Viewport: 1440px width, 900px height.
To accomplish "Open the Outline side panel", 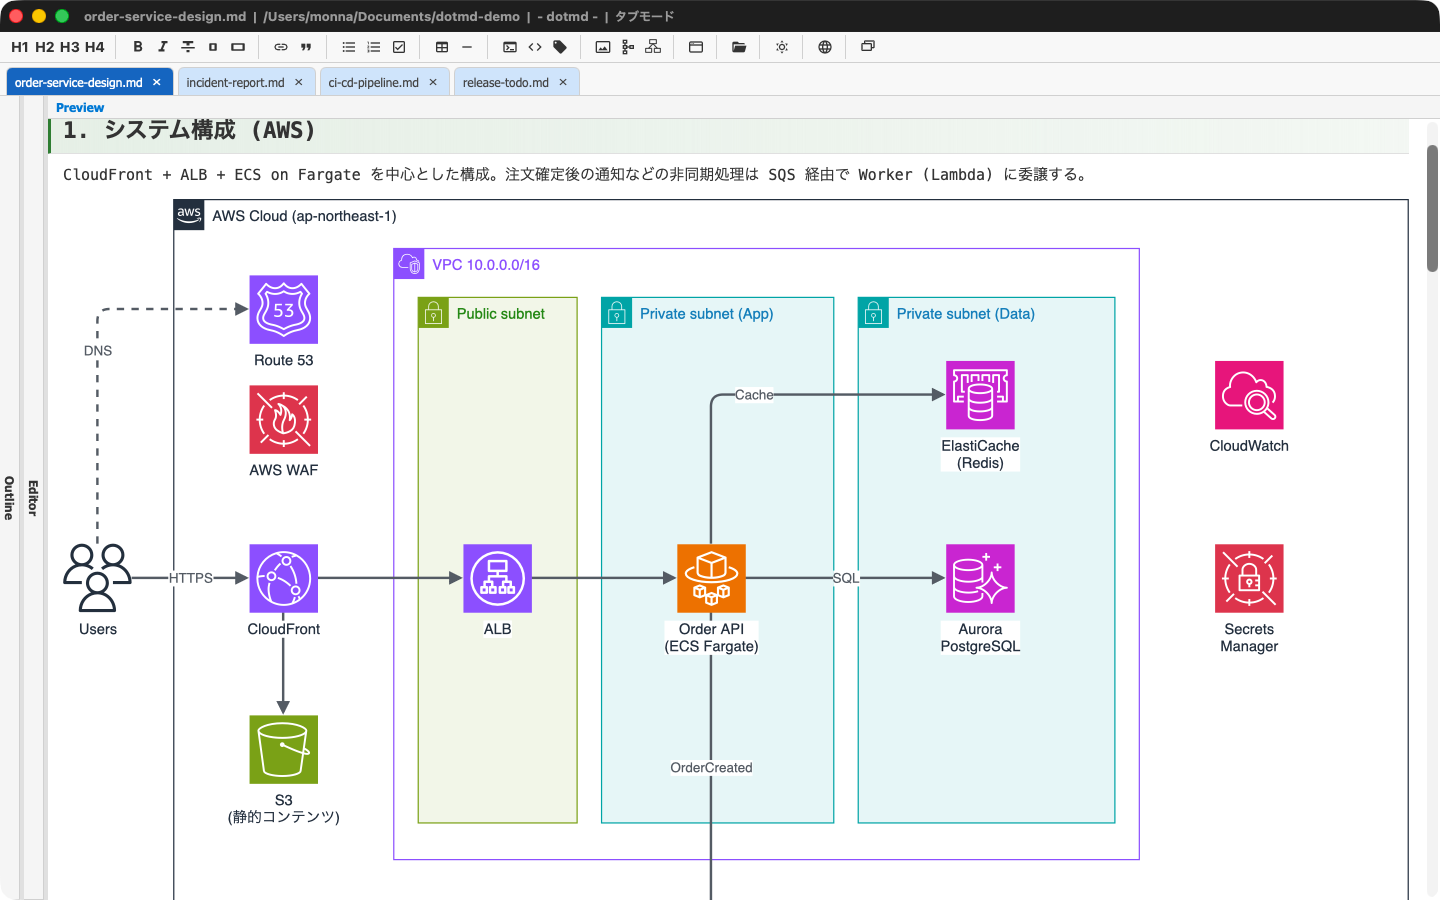I will tap(9, 498).
